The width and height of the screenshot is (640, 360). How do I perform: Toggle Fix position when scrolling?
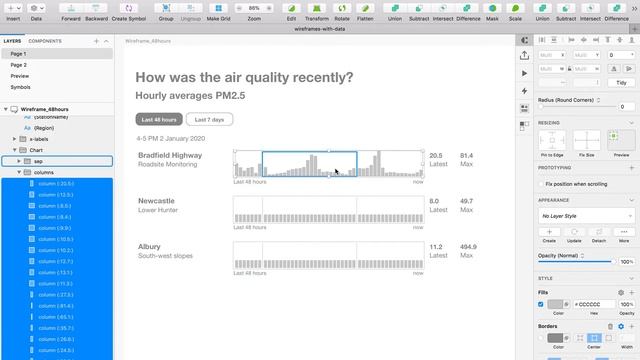[x=541, y=184]
